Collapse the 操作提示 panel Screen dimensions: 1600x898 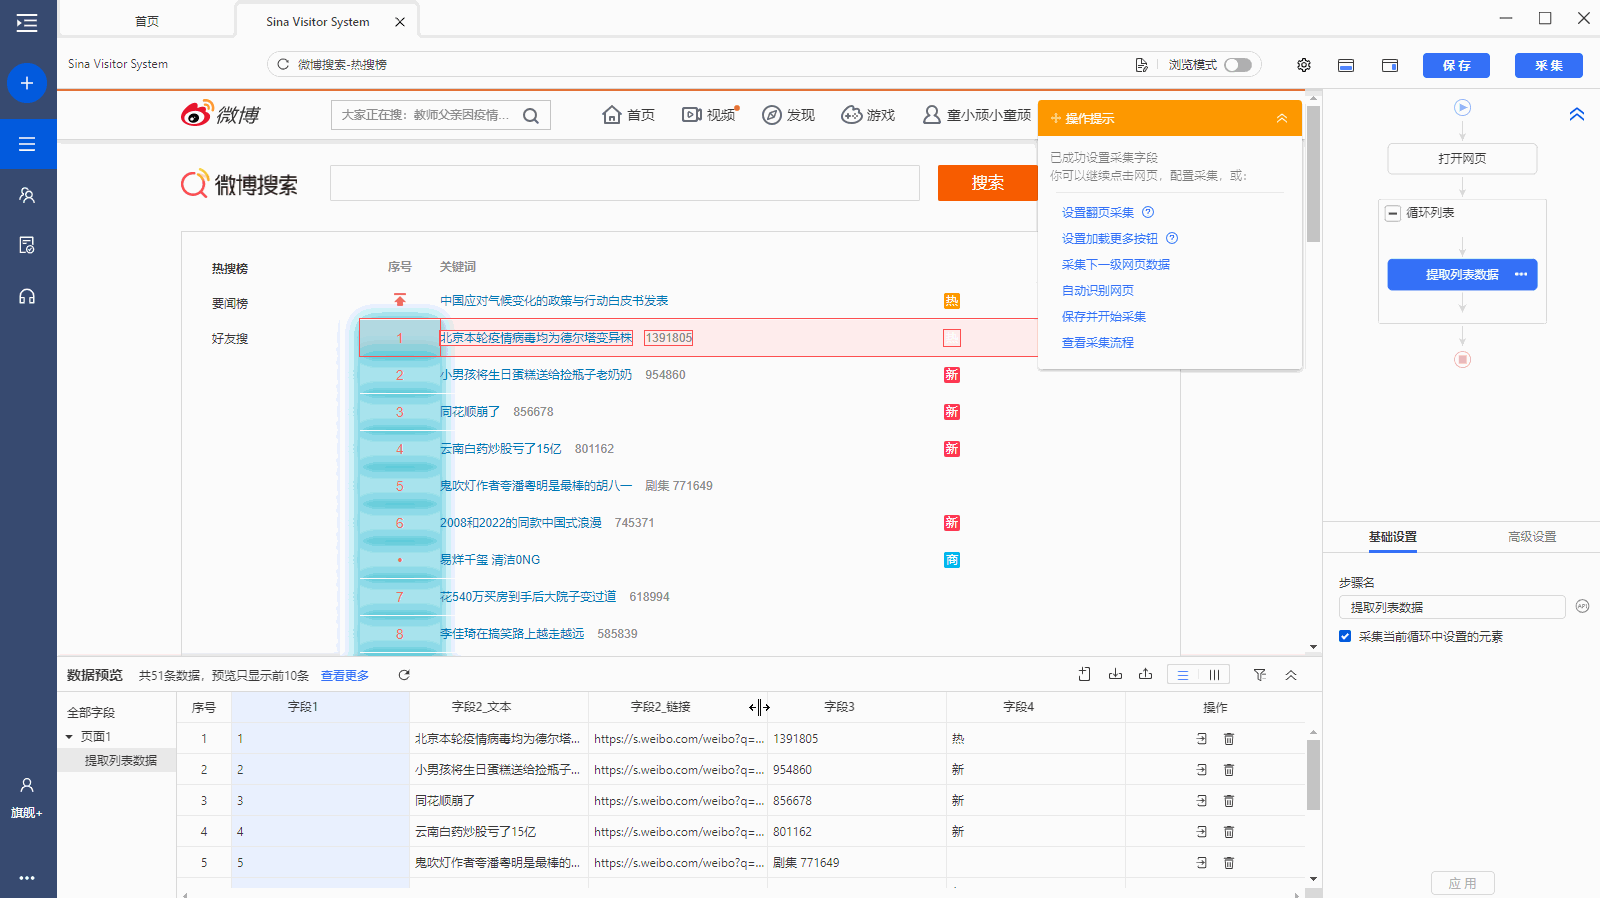tap(1281, 118)
